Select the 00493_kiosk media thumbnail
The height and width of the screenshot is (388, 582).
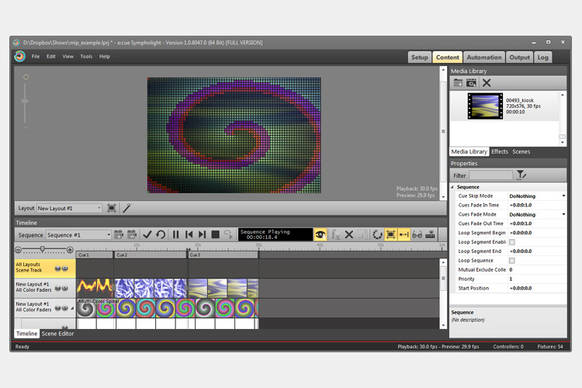point(485,106)
